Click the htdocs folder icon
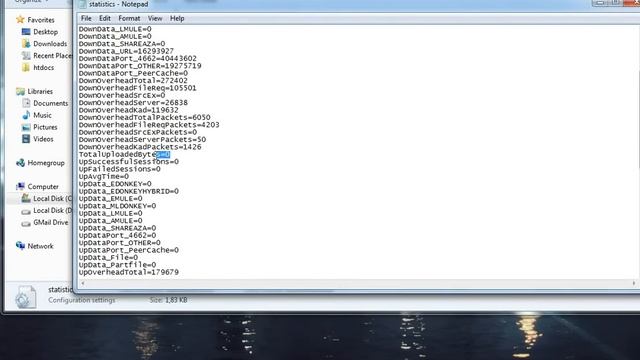Viewport: 640px width, 360px height. [x=26, y=67]
